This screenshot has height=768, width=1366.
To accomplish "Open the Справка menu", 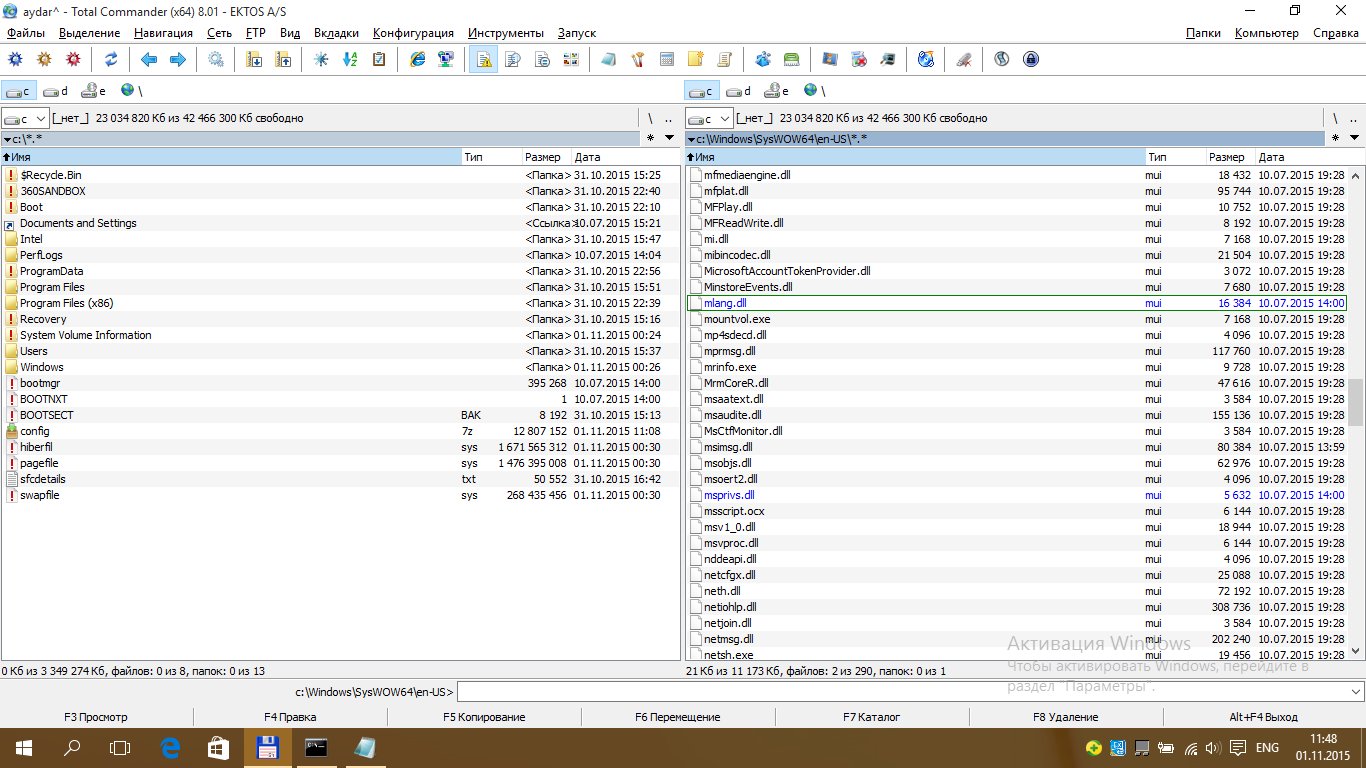I will tap(1335, 33).
